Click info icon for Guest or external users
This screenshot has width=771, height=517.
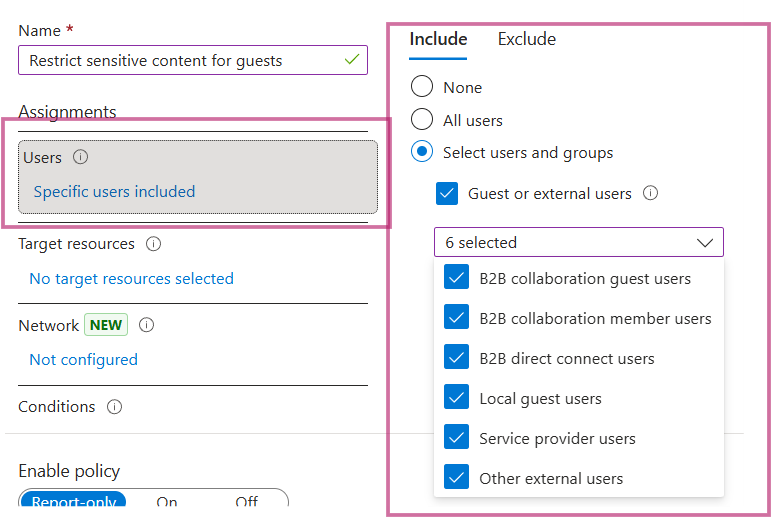point(650,194)
